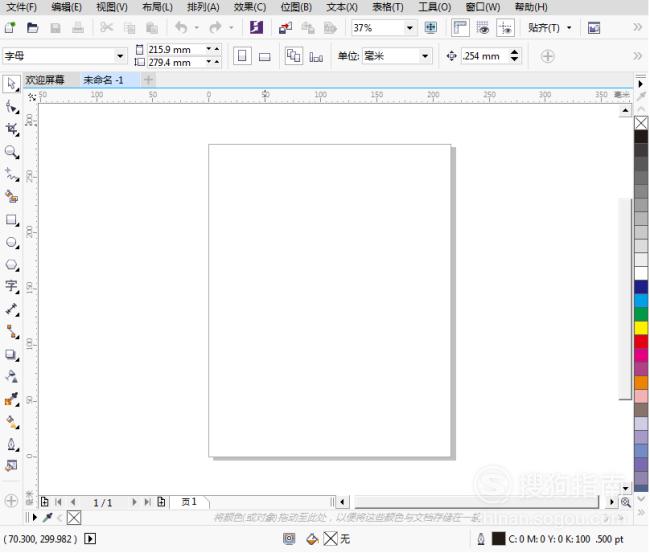Select the Transparency tool
The width and height of the screenshot is (650, 553).
tap(12, 376)
